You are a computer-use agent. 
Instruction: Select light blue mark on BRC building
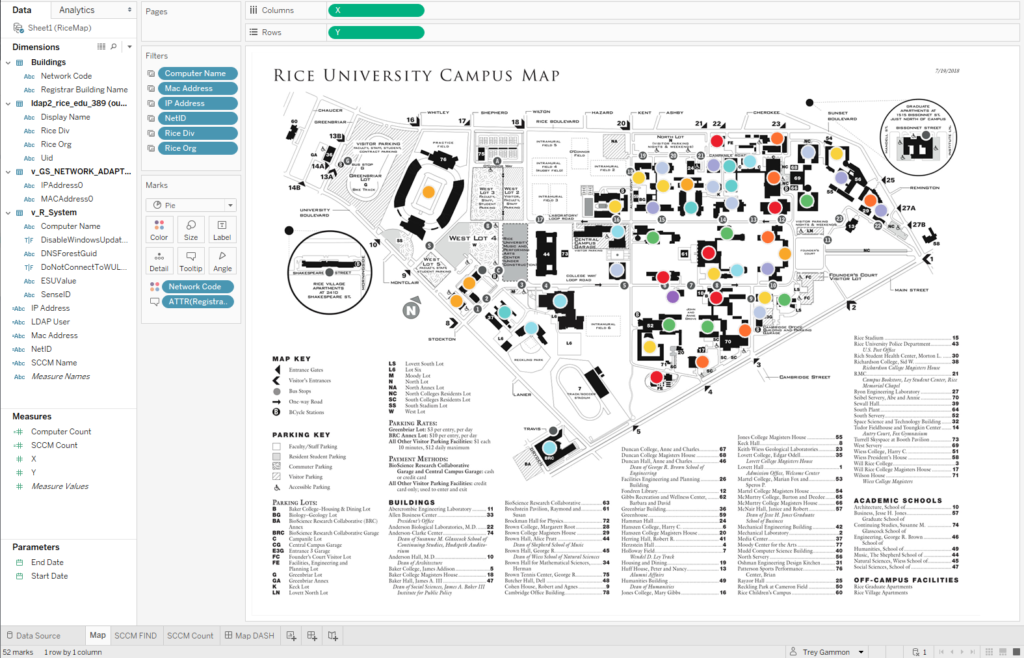click(549, 448)
